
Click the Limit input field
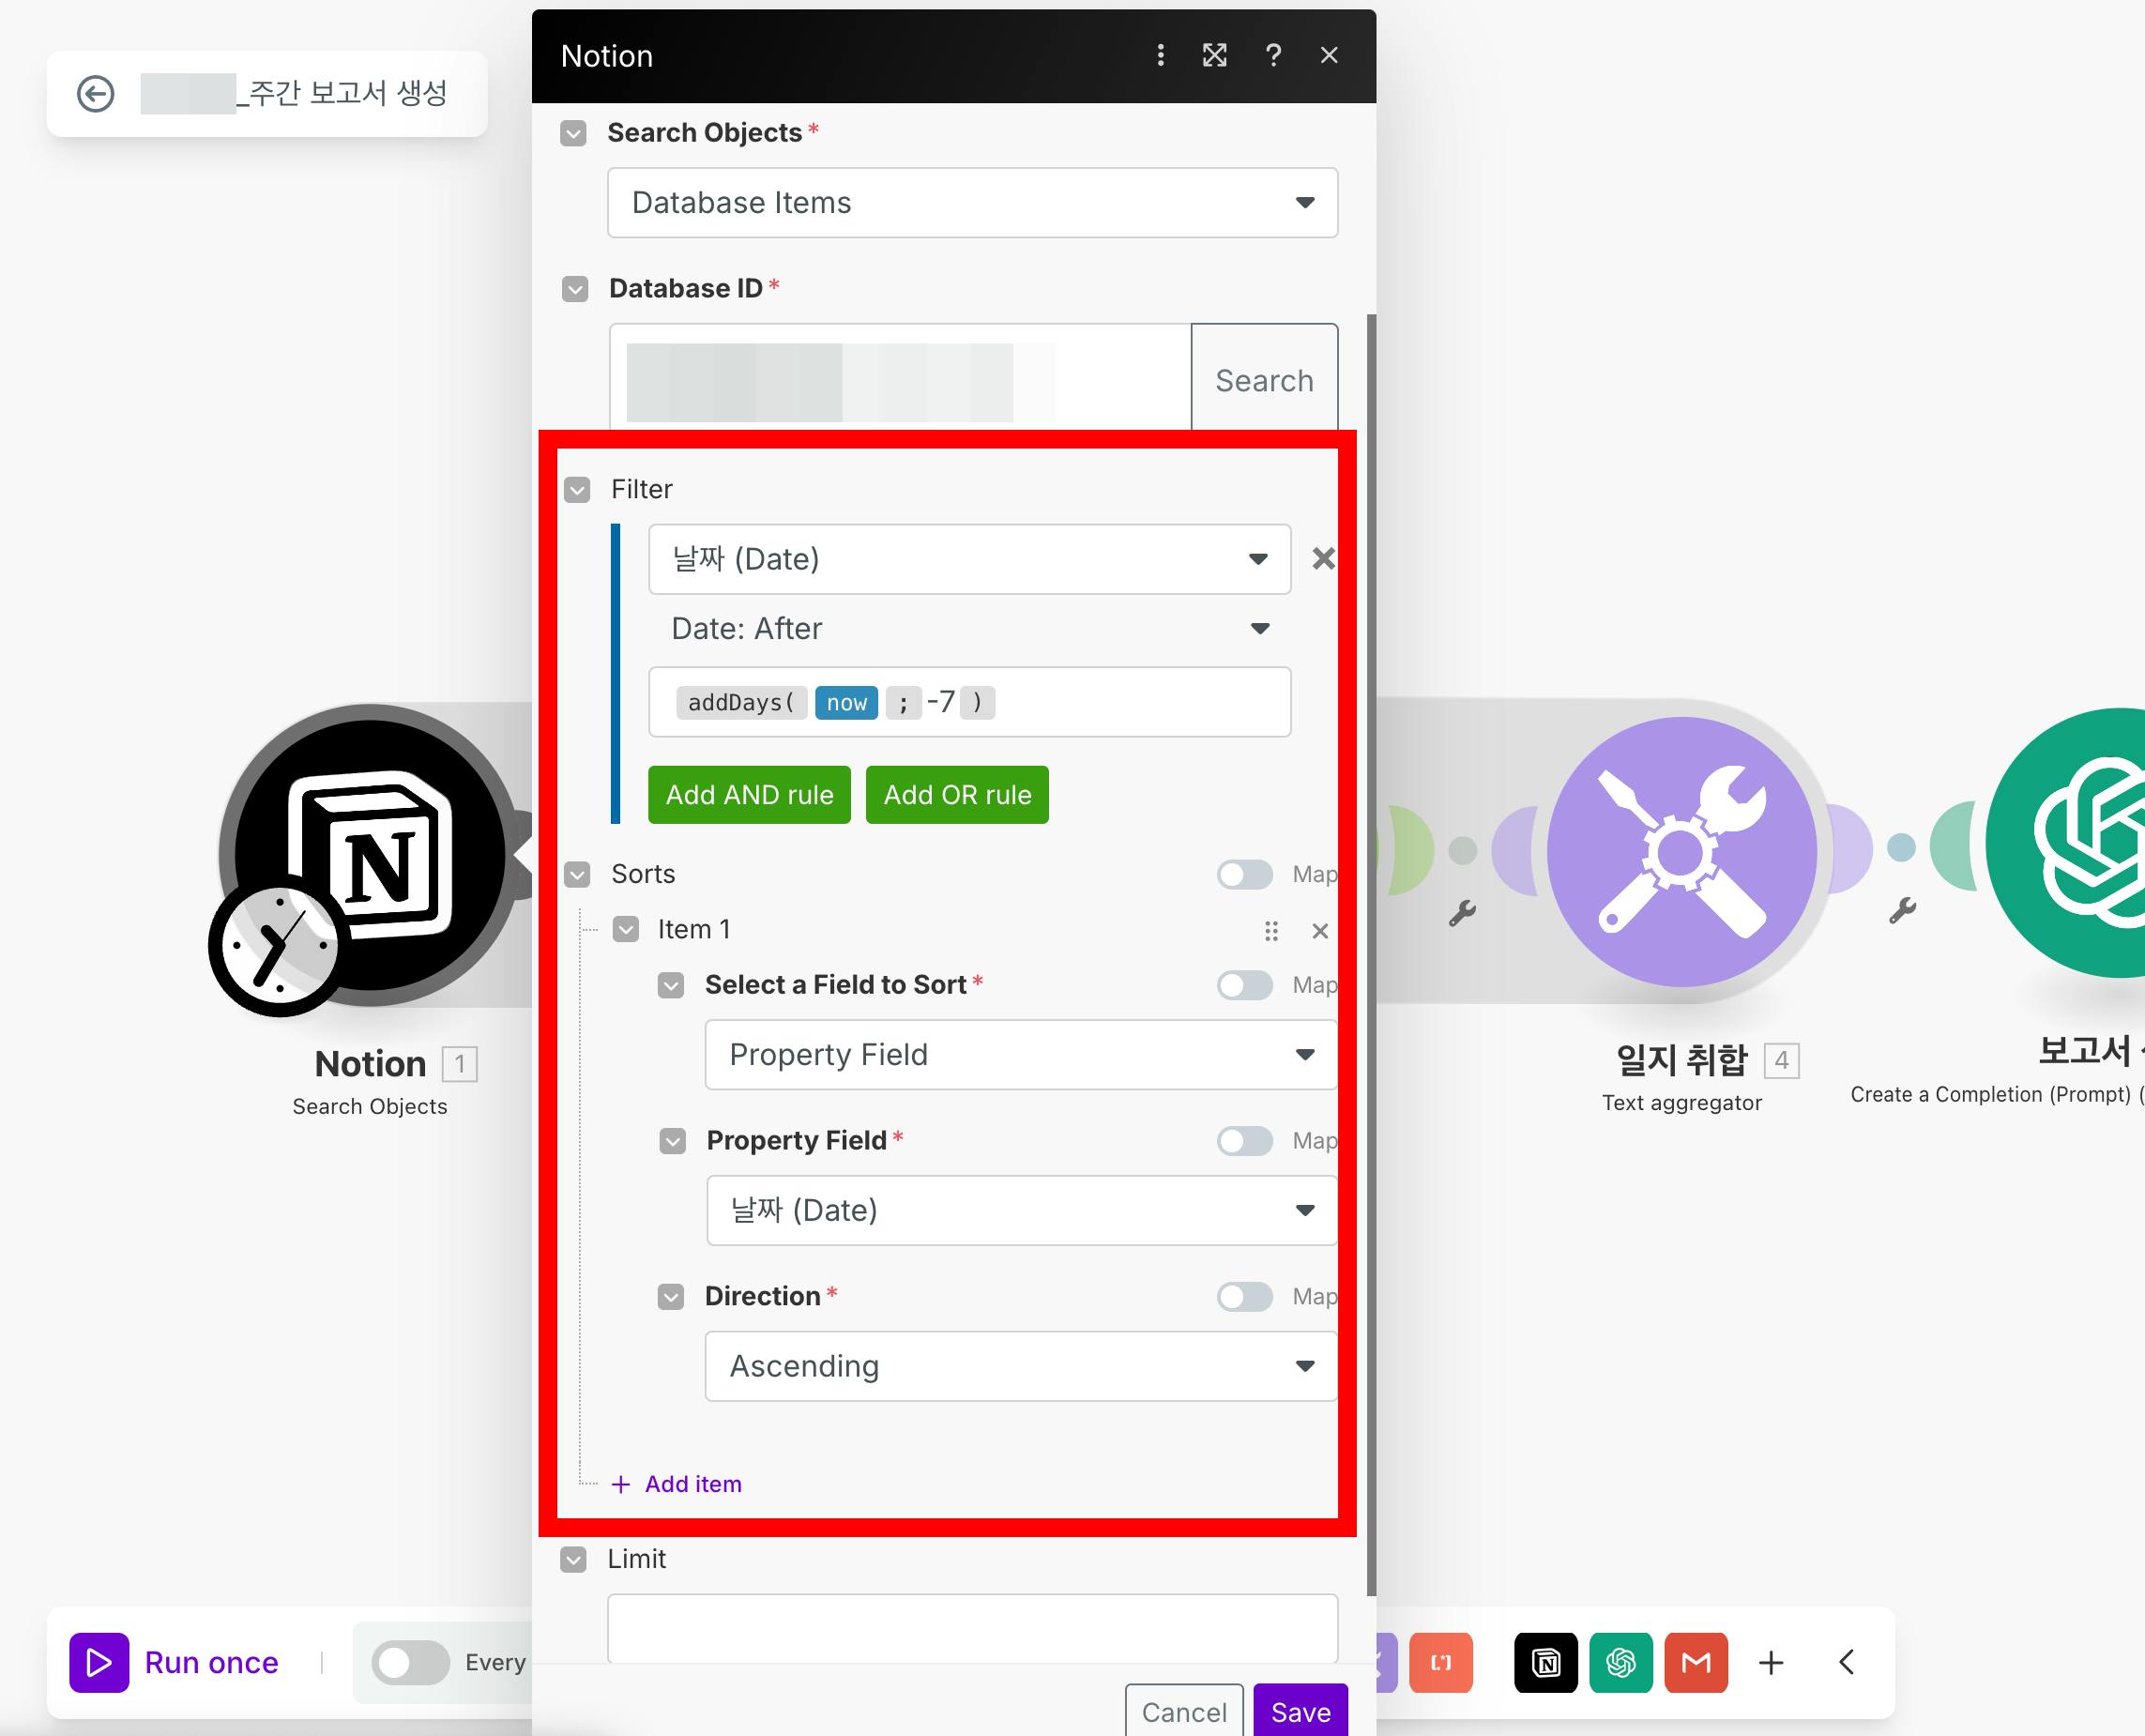pyautogui.click(x=972, y=1628)
